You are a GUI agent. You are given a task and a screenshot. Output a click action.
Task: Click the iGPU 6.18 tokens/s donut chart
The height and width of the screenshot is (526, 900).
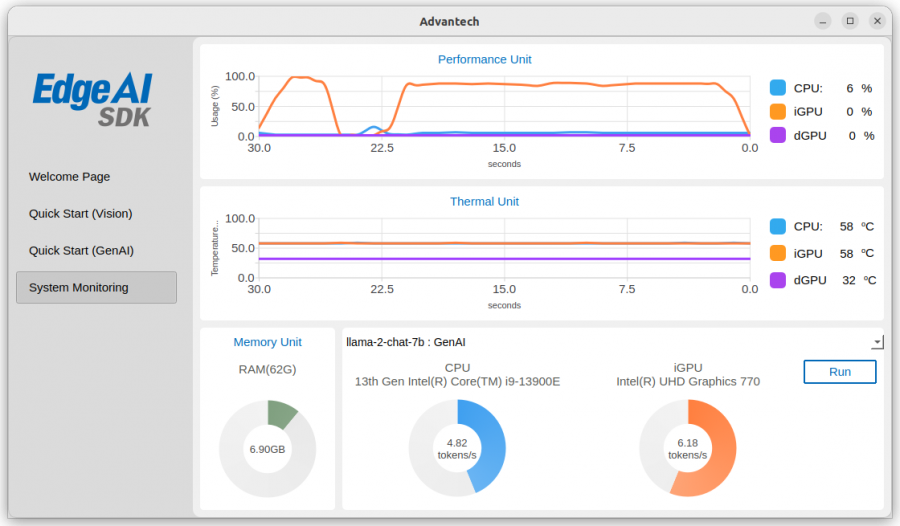[x=688, y=448]
